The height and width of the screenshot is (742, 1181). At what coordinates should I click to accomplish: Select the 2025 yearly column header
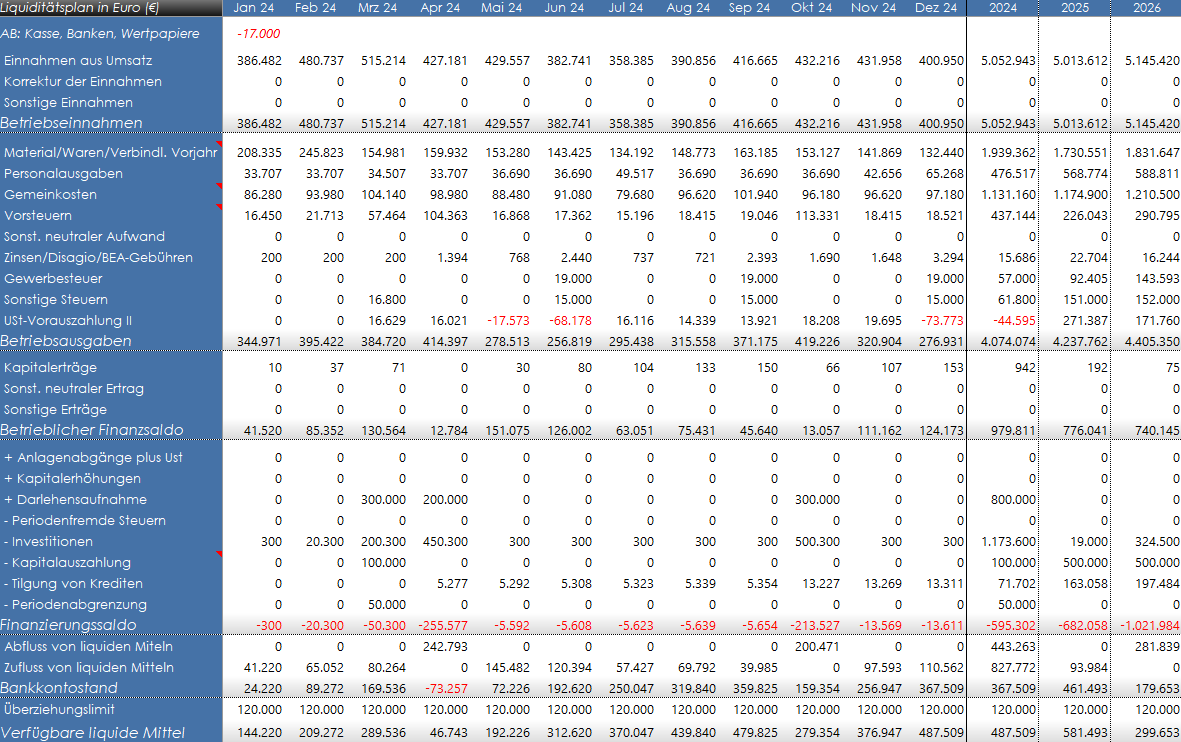[1073, 8]
